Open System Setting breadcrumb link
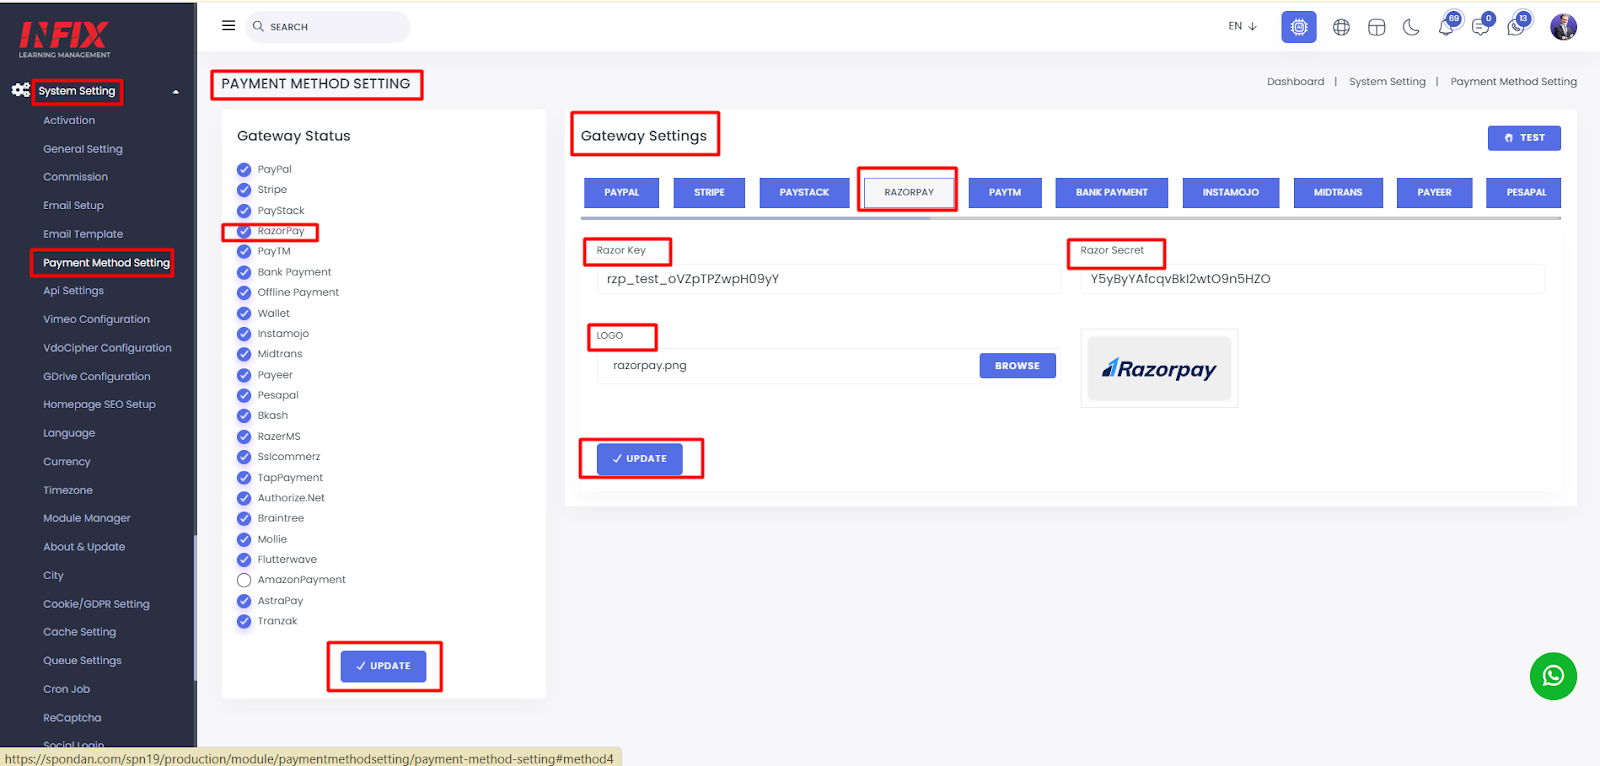Image resolution: width=1600 pixels, height=766 pixels. (x=1387, y=82)
